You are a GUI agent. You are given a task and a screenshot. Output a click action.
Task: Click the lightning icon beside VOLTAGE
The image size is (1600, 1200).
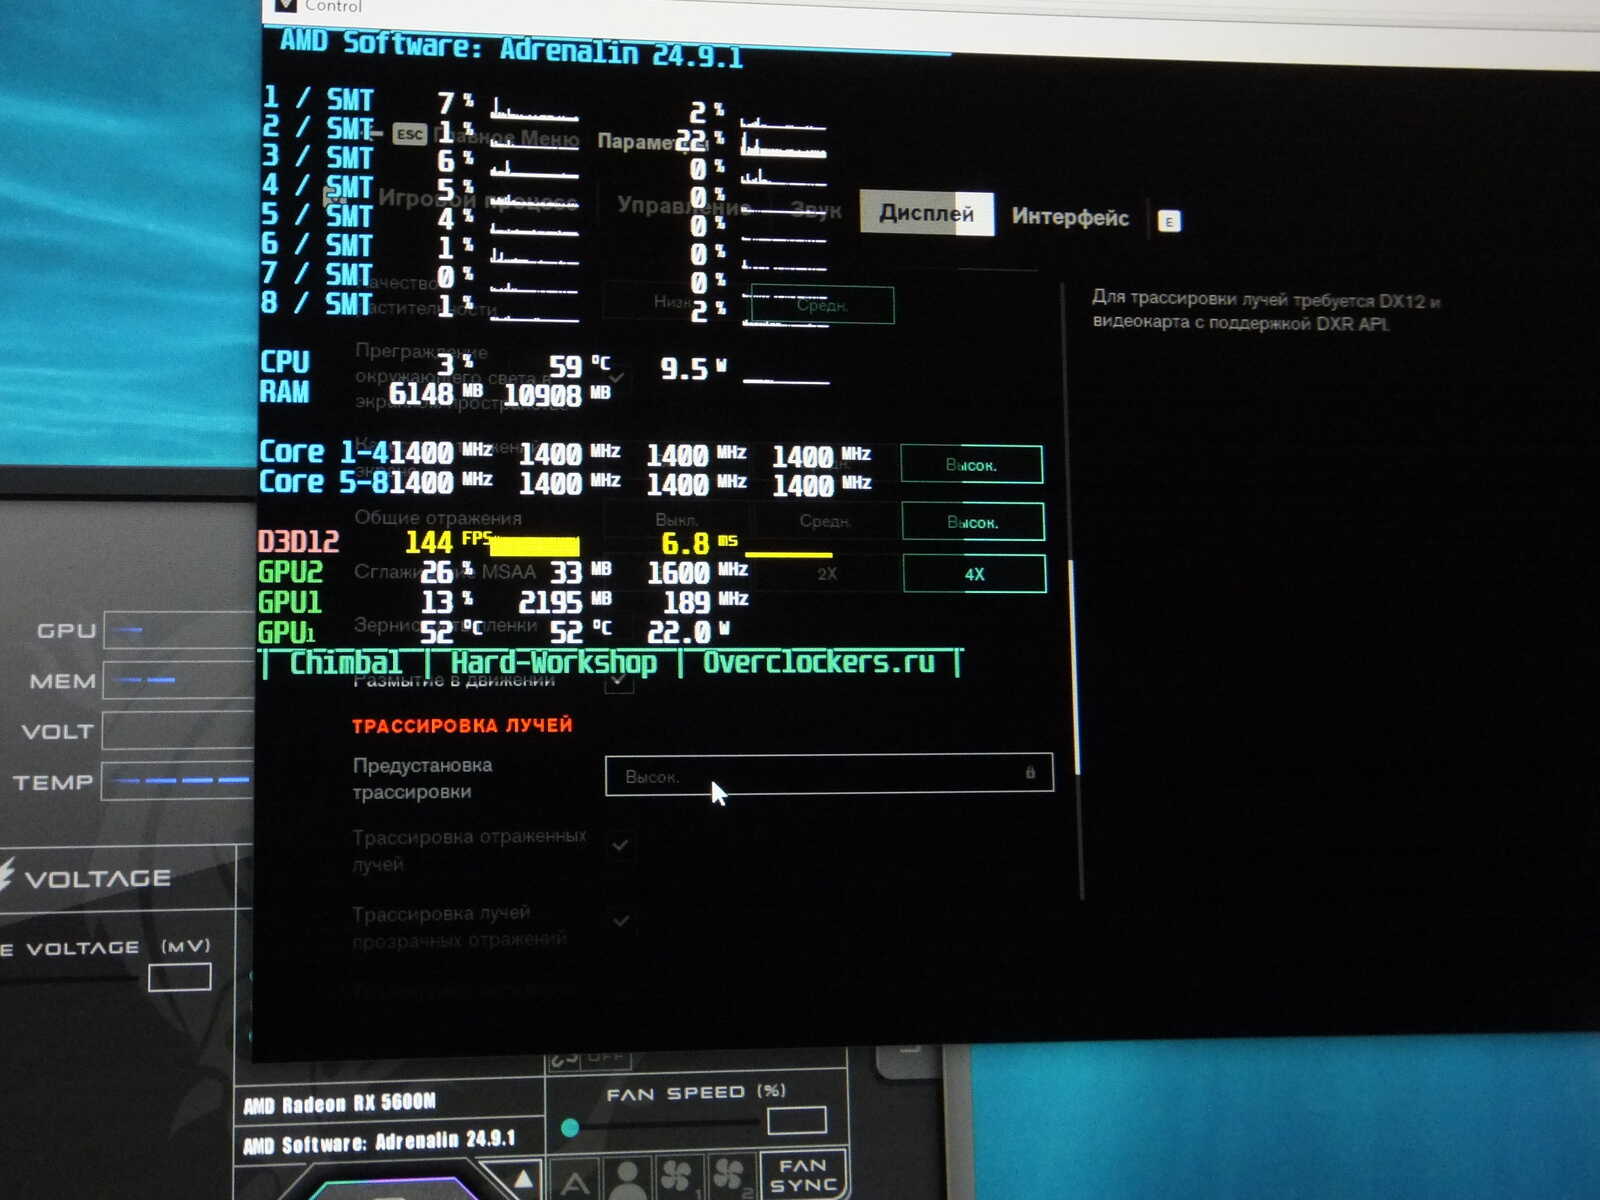(x=5, y=876)
